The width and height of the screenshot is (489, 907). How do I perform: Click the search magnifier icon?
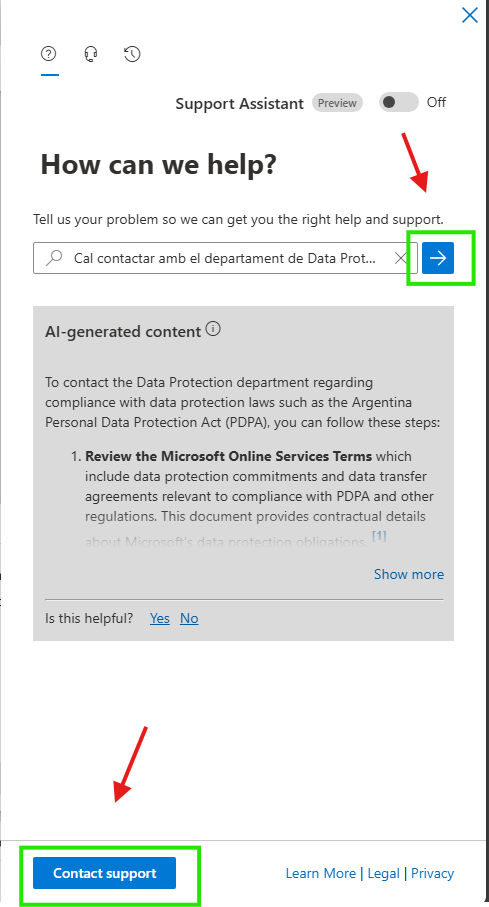pyautogui.click(x=54, y=258)
